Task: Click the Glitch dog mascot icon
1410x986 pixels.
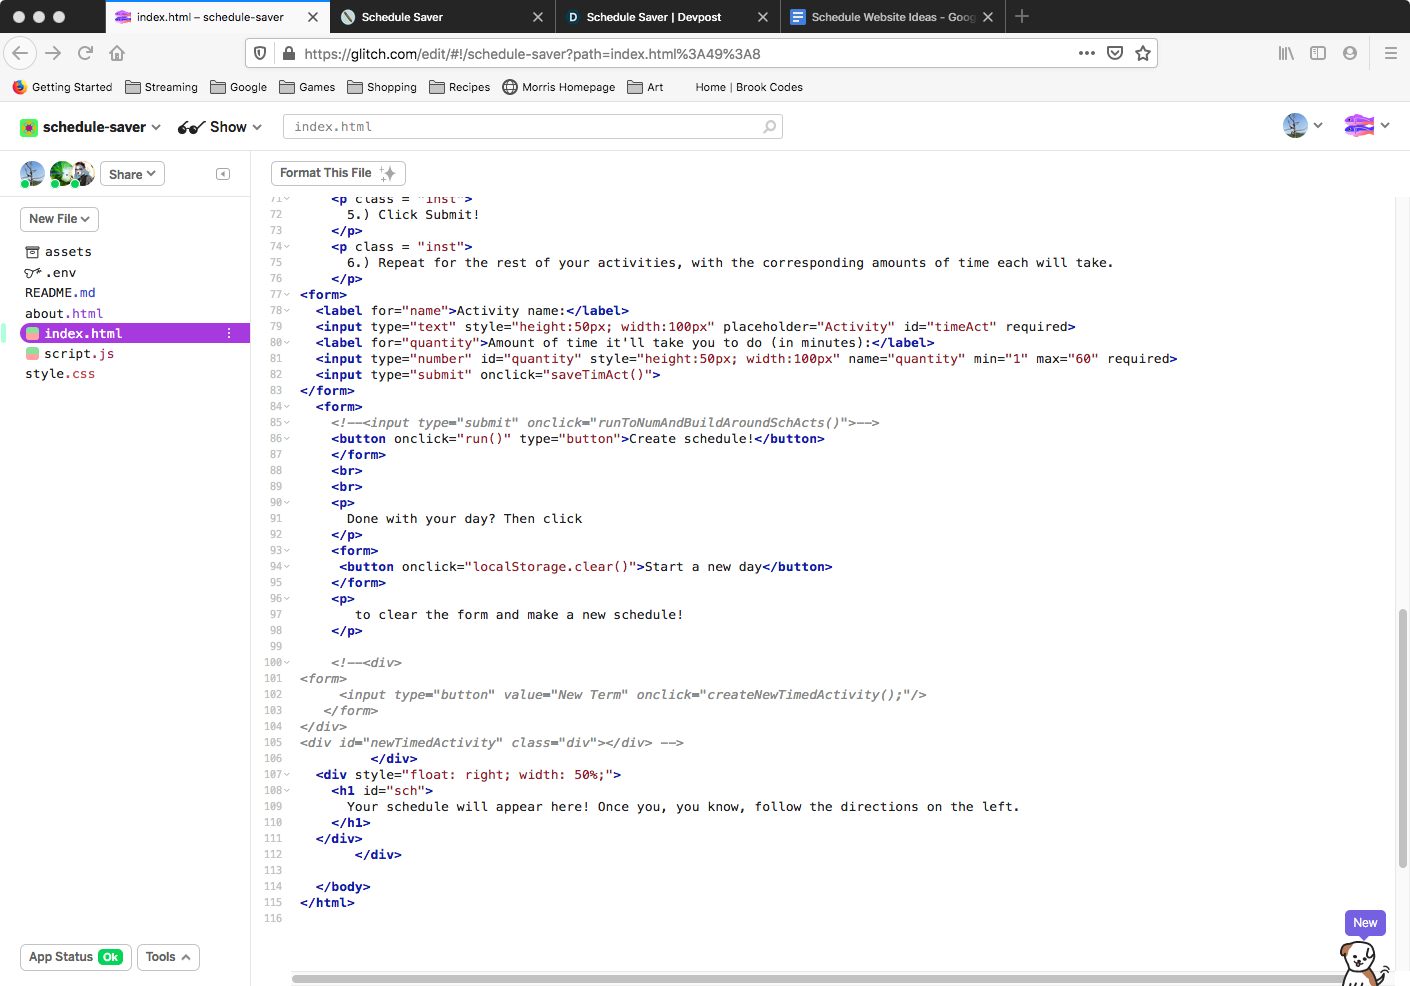Action: [1362, 963]
